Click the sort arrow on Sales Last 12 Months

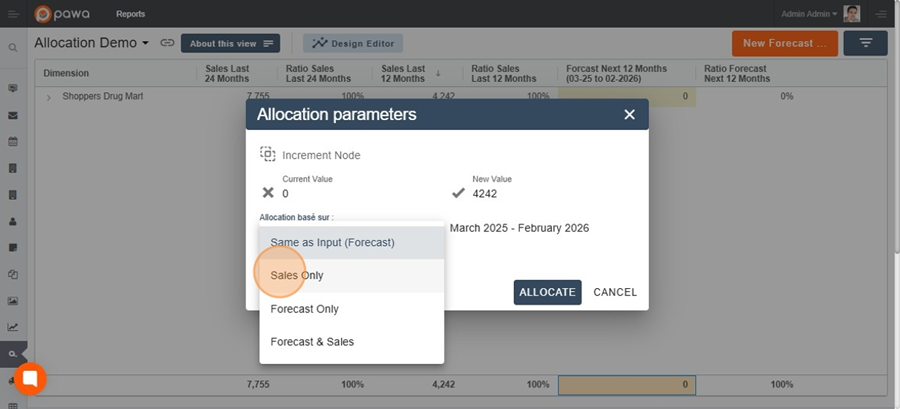click(x=438, y=73)
